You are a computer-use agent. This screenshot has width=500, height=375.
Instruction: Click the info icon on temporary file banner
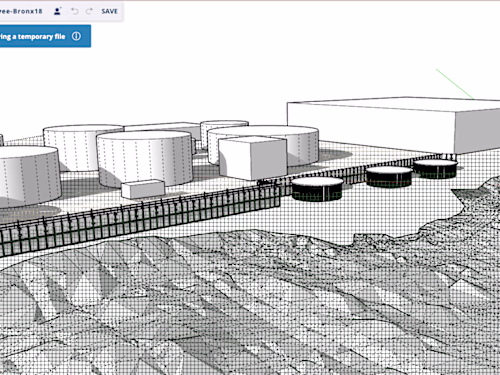(x=76, y=36)
